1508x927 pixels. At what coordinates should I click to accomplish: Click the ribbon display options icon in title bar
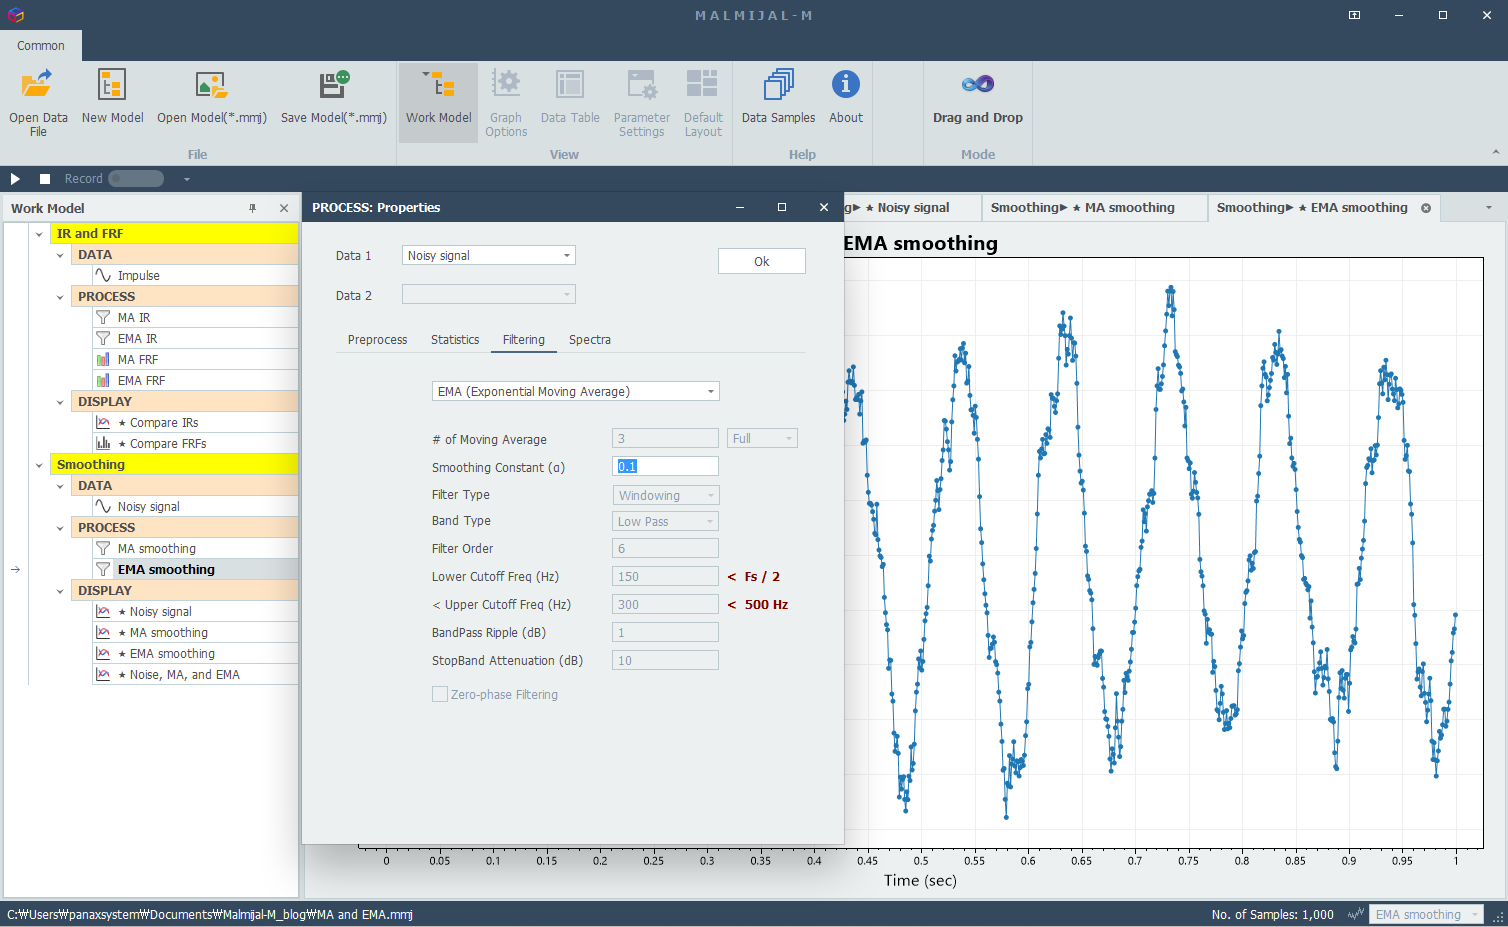pos(1354,15)
